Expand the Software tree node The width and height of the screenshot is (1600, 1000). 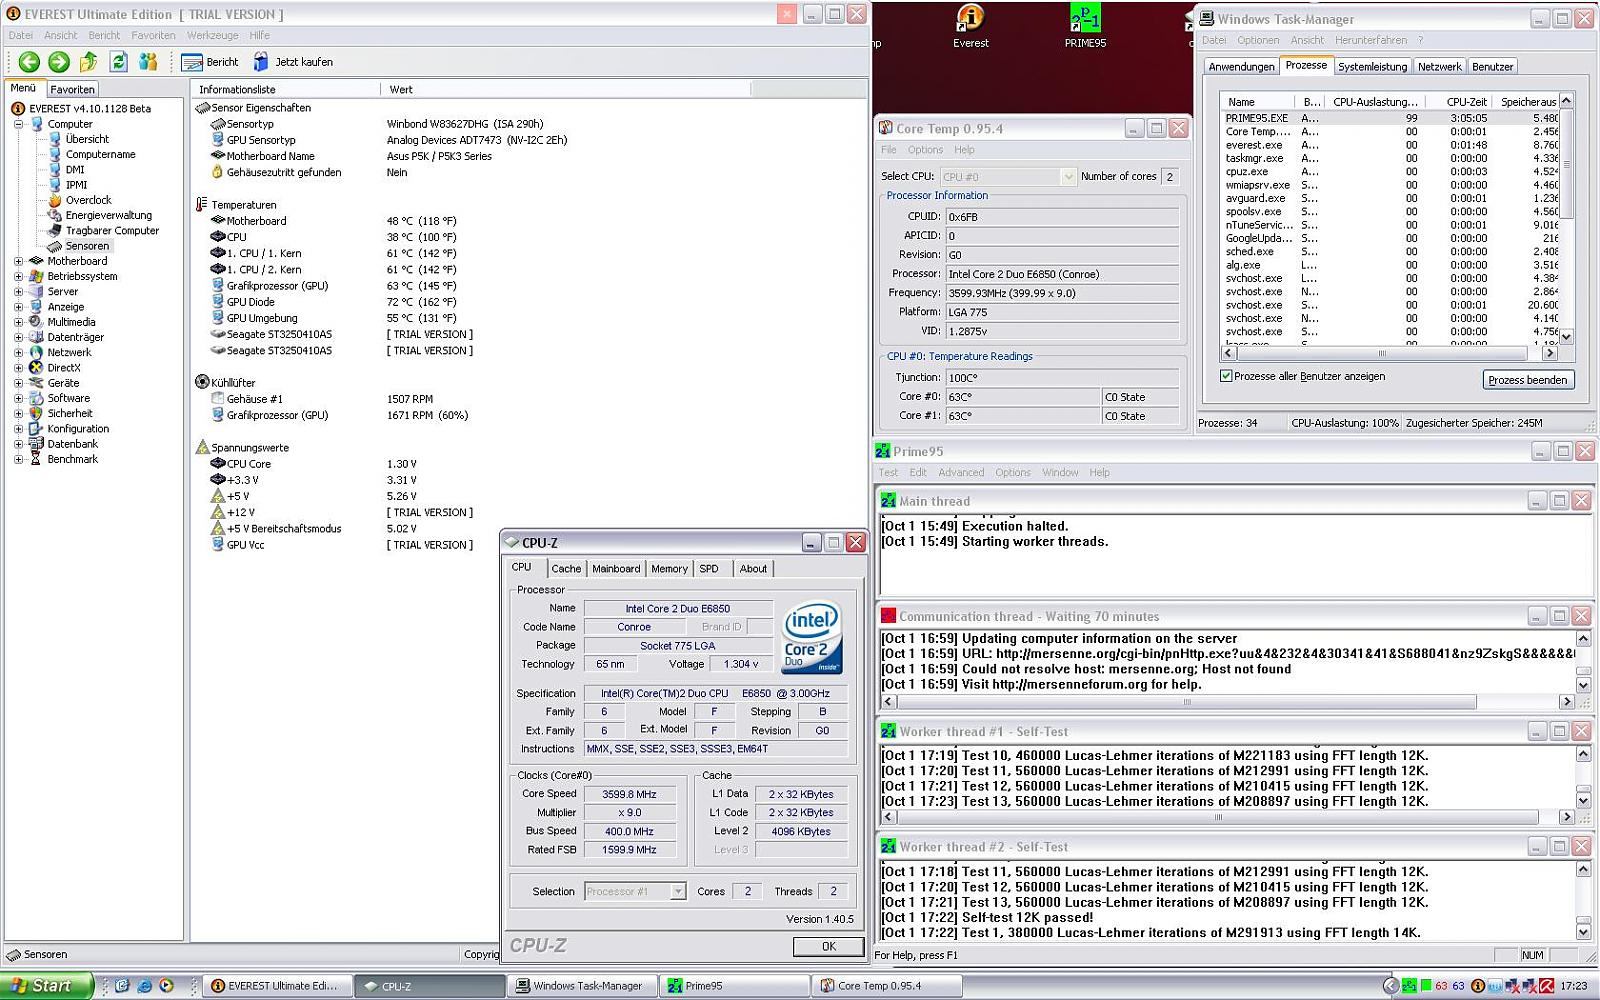pos(18,398)
